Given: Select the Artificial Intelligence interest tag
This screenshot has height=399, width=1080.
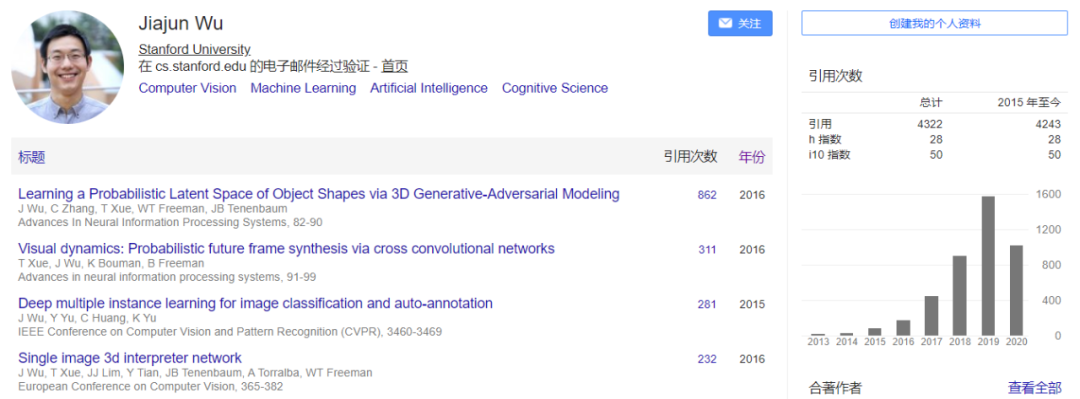Looking at the screenshot, I should pyautogui.click(x=428, y=88).
